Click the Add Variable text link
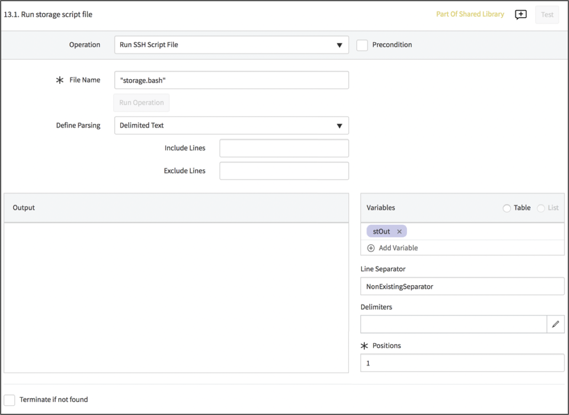 tap(398, 248)
